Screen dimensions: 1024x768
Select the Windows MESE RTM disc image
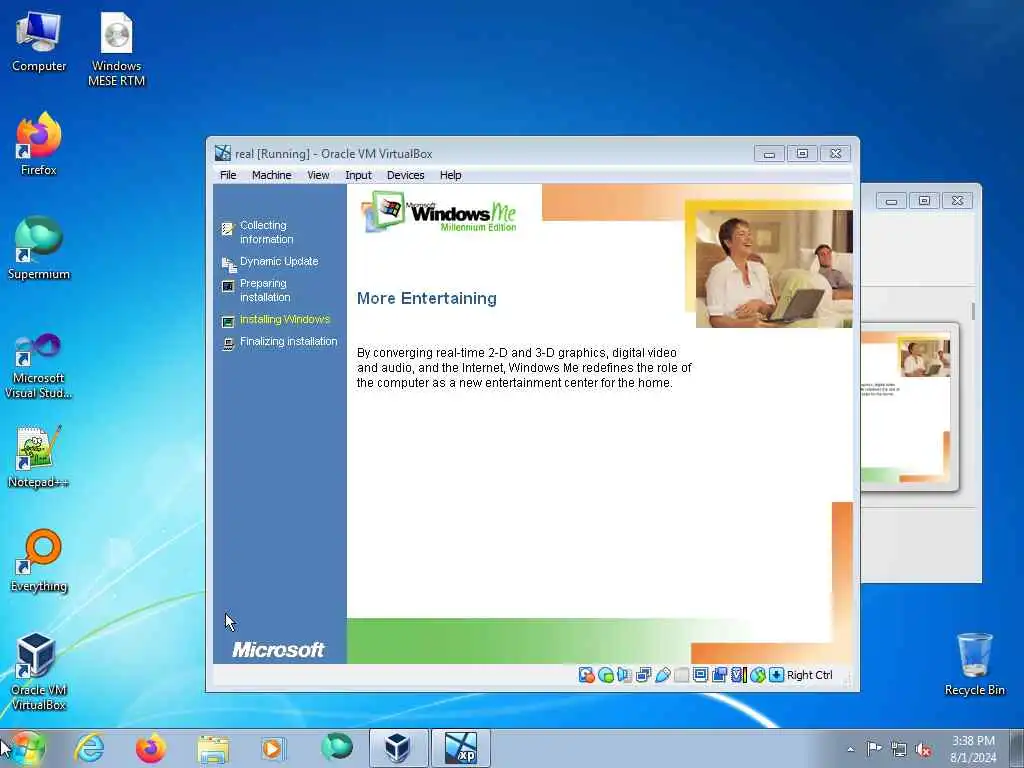116,50
